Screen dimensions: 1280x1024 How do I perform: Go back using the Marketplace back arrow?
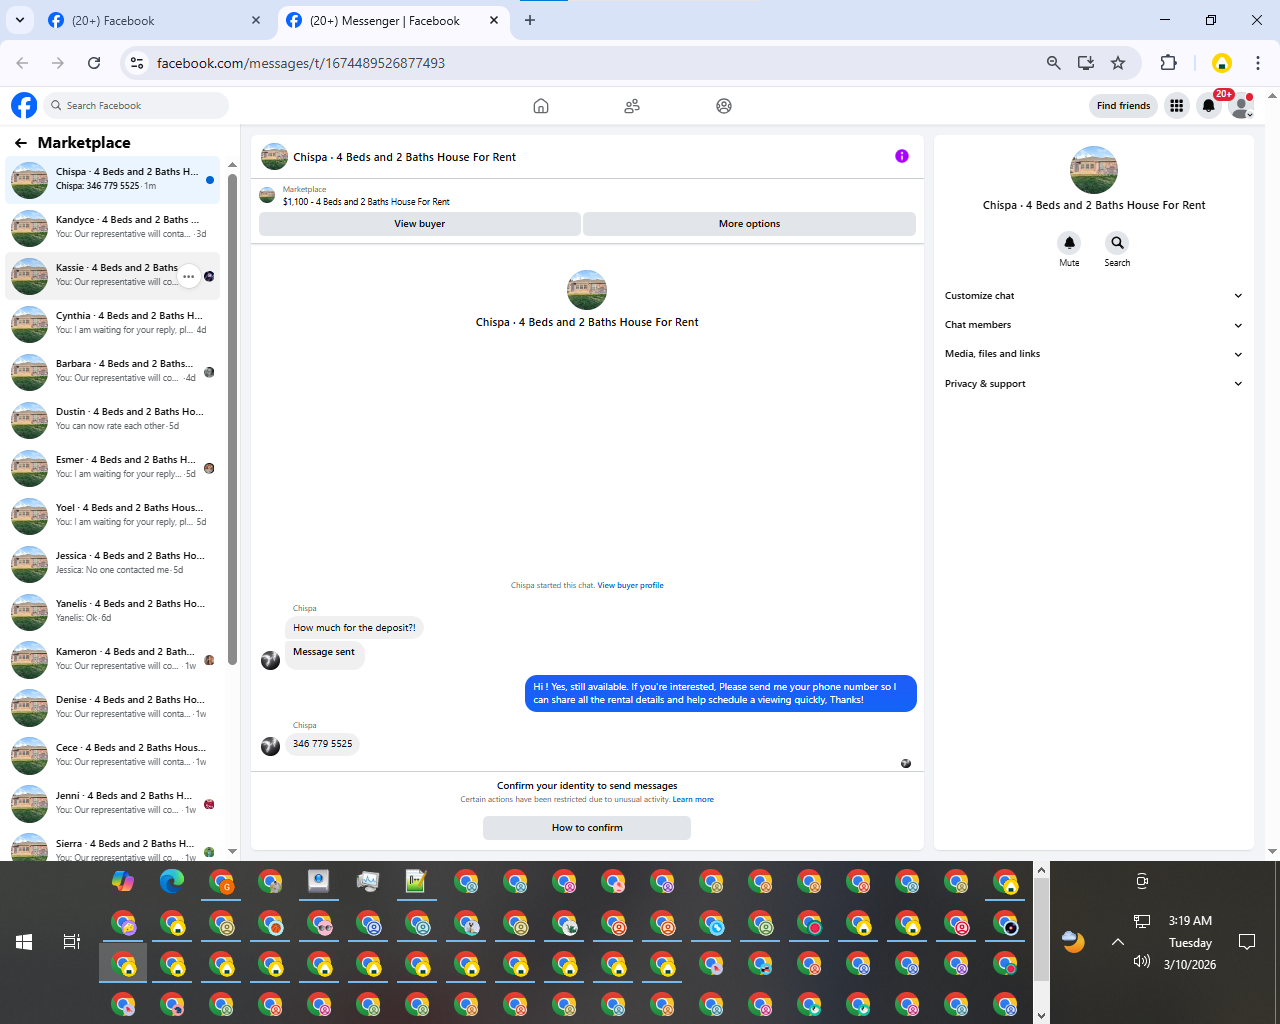(x=21, y=143)
